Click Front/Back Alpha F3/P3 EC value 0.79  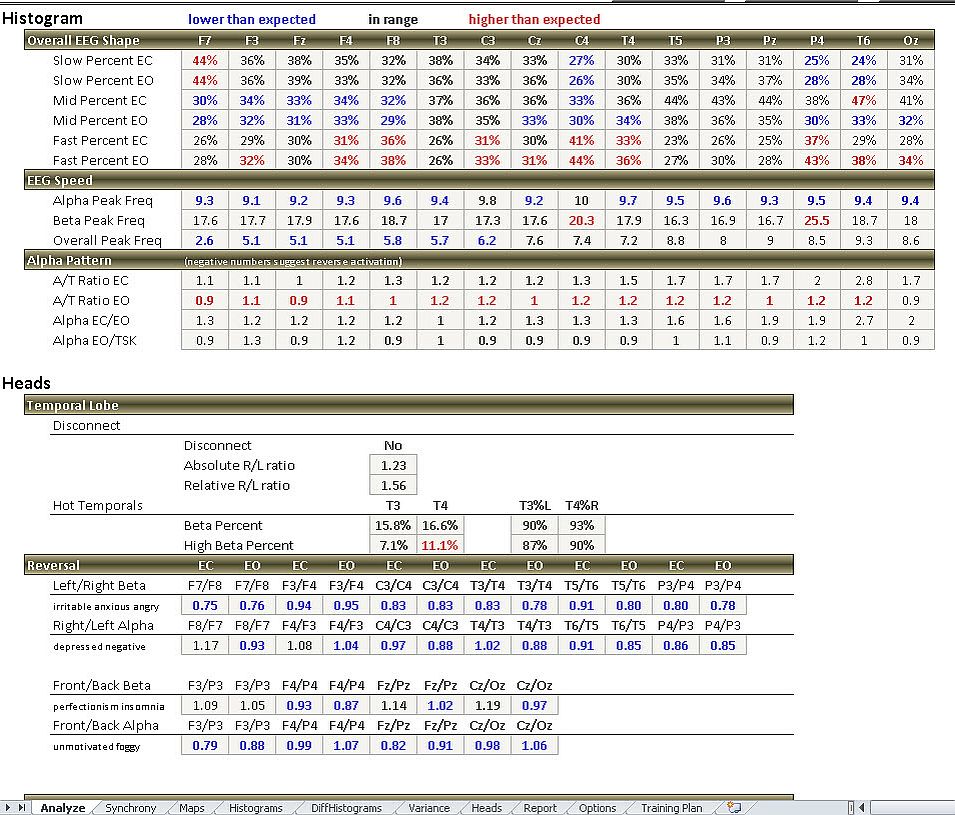click(205, 746)
